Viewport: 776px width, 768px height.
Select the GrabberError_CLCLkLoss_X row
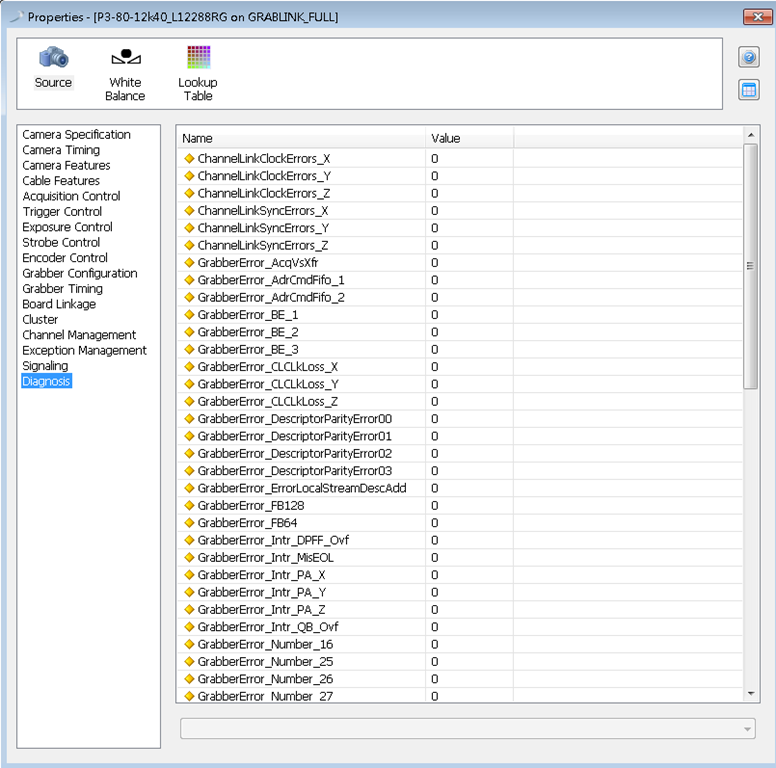click(460, 367)
